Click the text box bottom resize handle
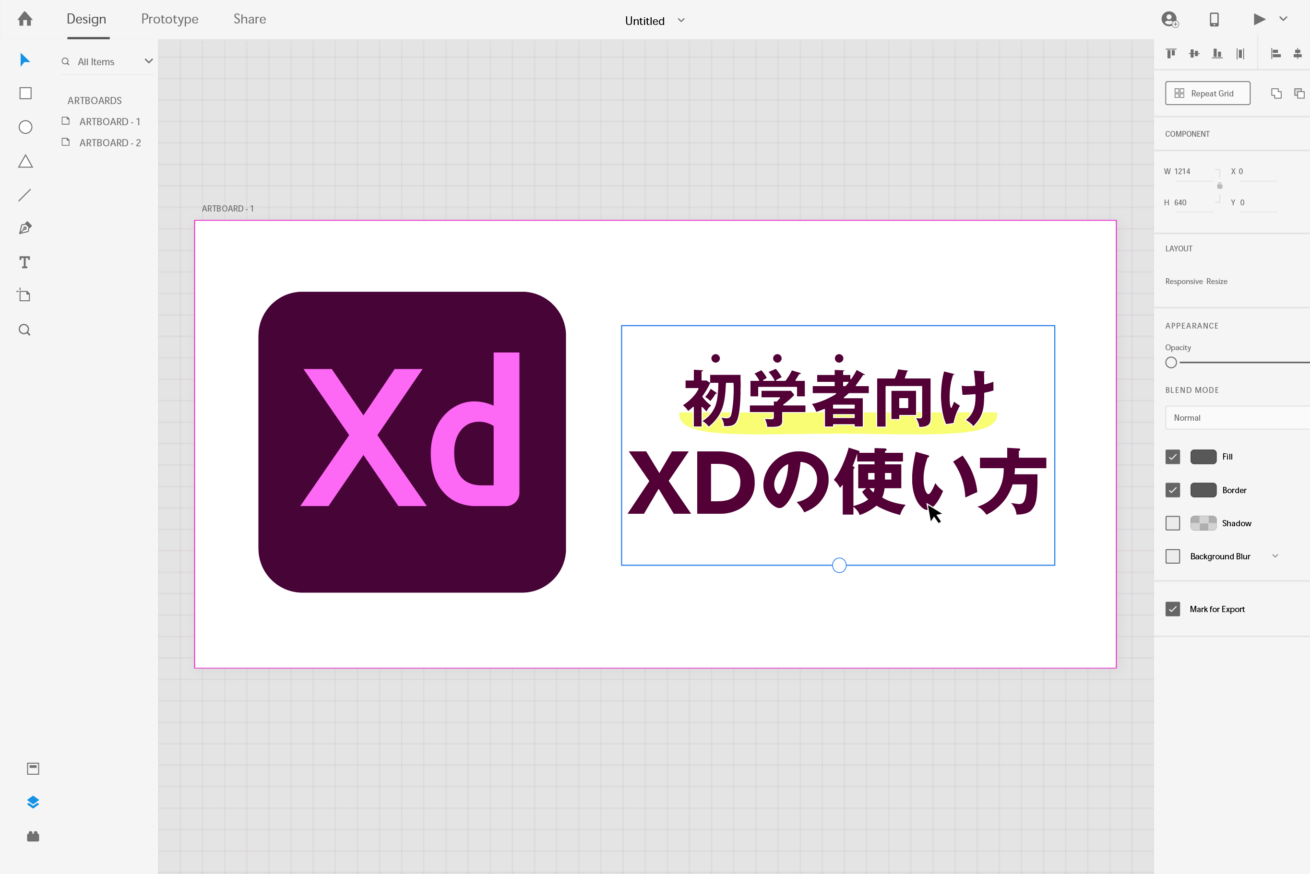This screenshot has width=1310, height=874. click(839, 565)
